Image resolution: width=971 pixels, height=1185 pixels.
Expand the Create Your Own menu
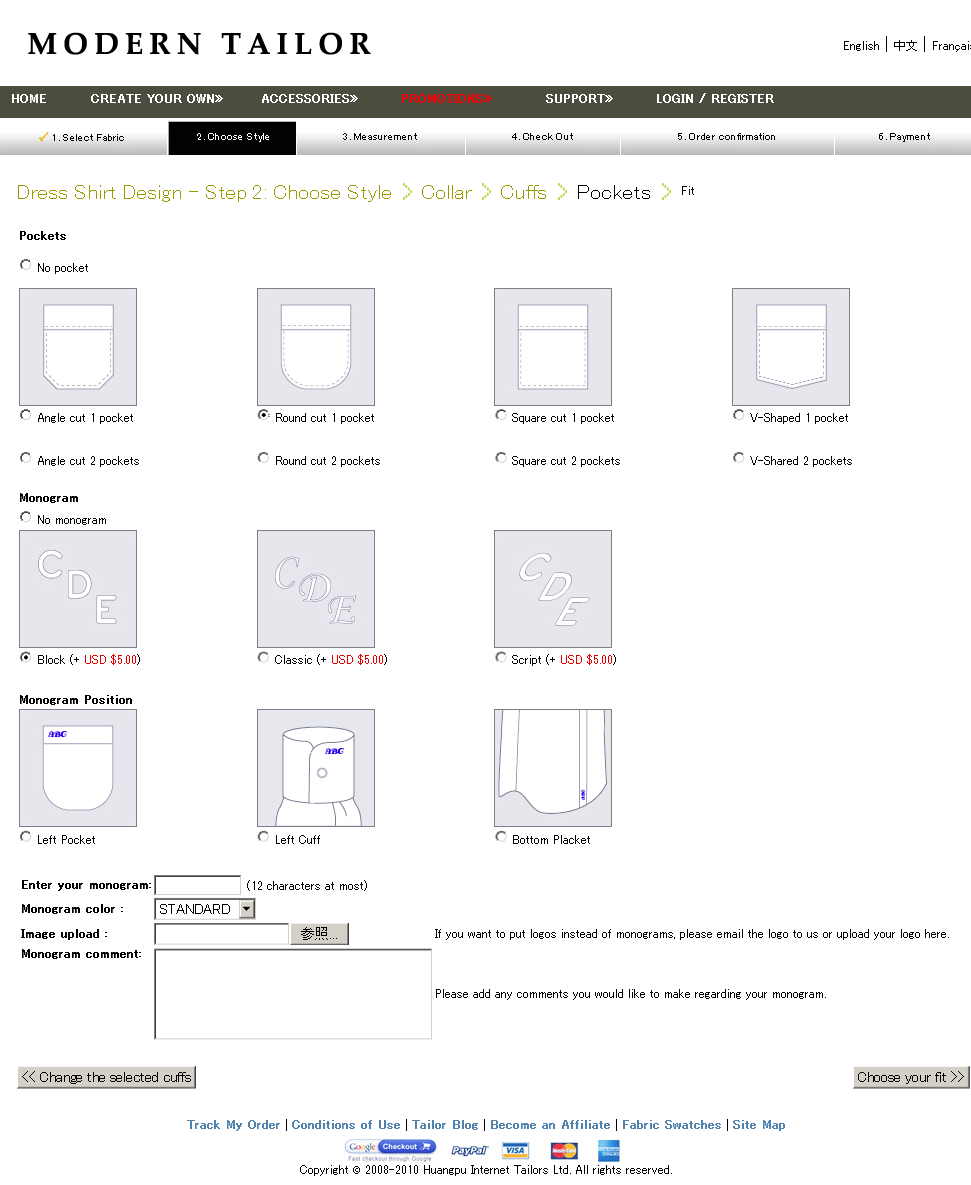(157, 99)
